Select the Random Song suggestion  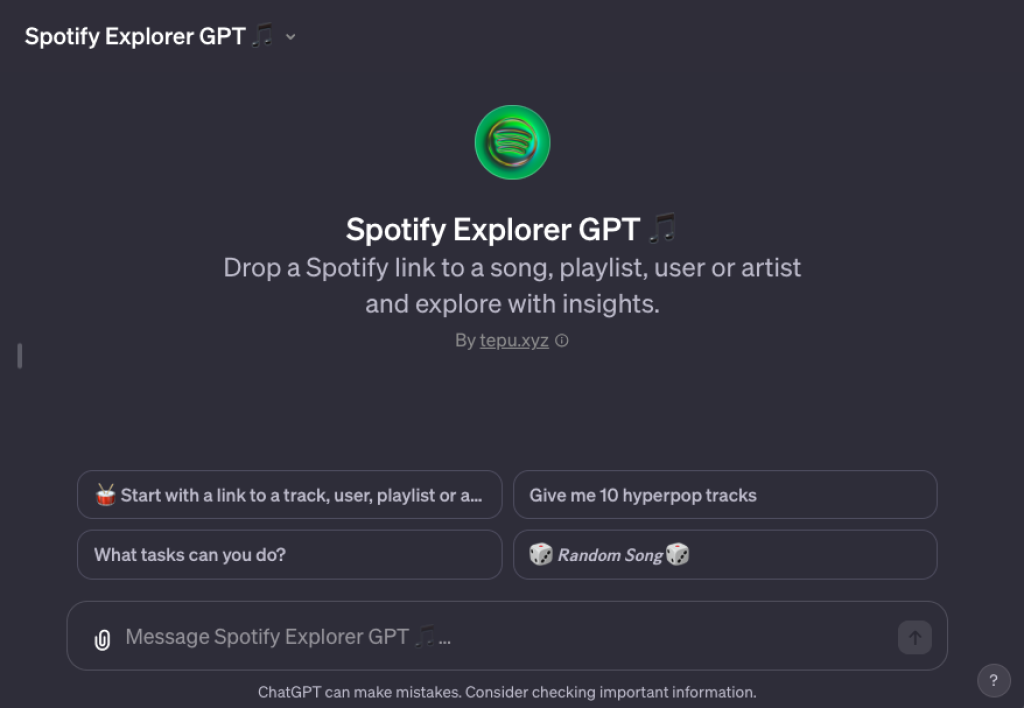click(725, 554)
